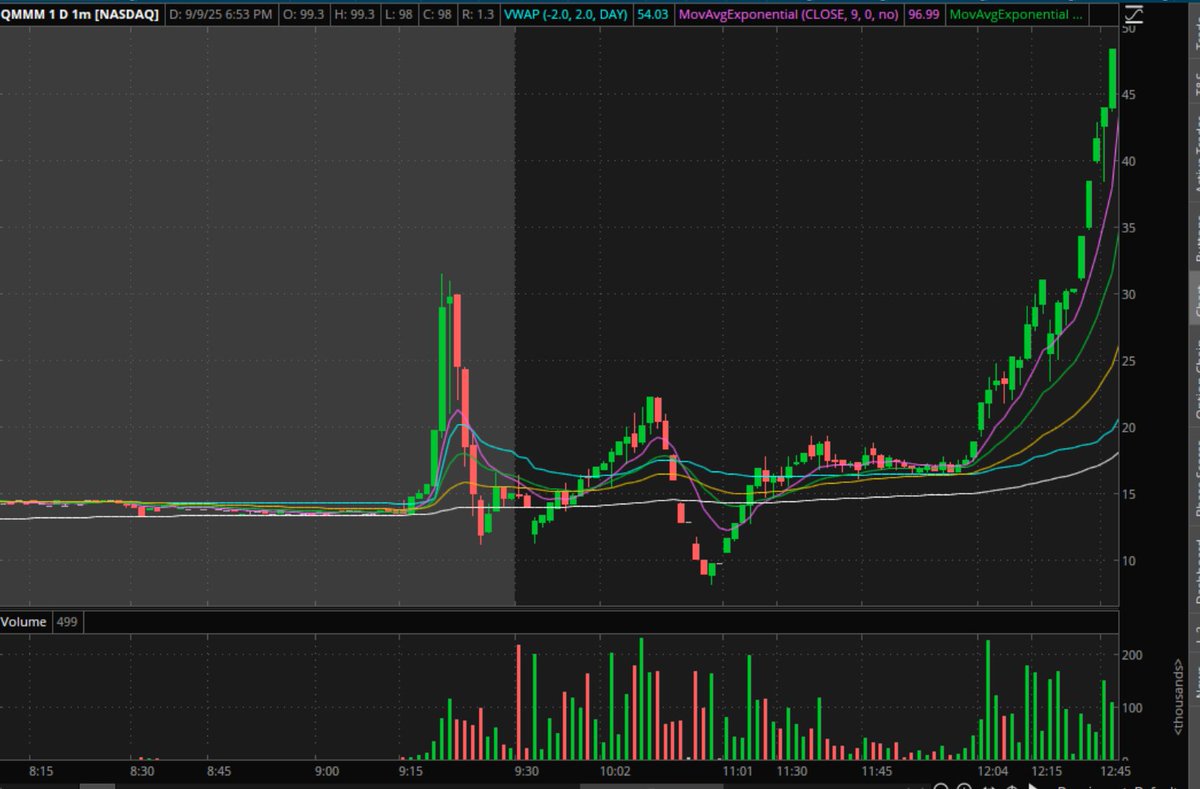Click the 35 price axis label
This screenshot has height=789, width=1200.
pos(1127,228)
